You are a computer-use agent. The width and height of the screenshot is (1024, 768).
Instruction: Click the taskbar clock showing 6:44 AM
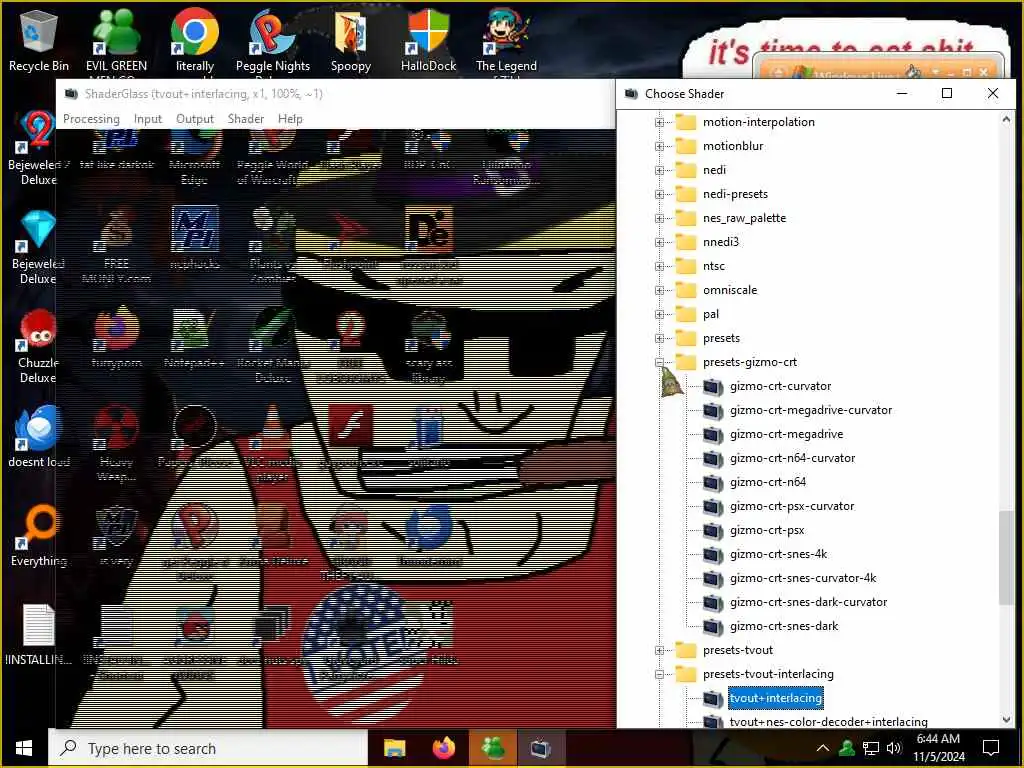click(x=938, y=748)
